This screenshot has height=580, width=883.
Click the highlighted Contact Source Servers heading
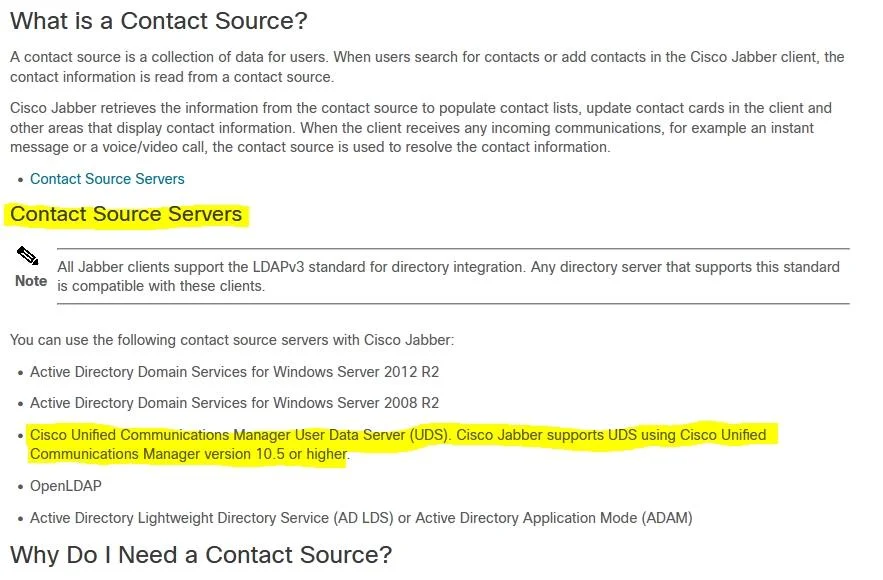(x=126, y=214)
